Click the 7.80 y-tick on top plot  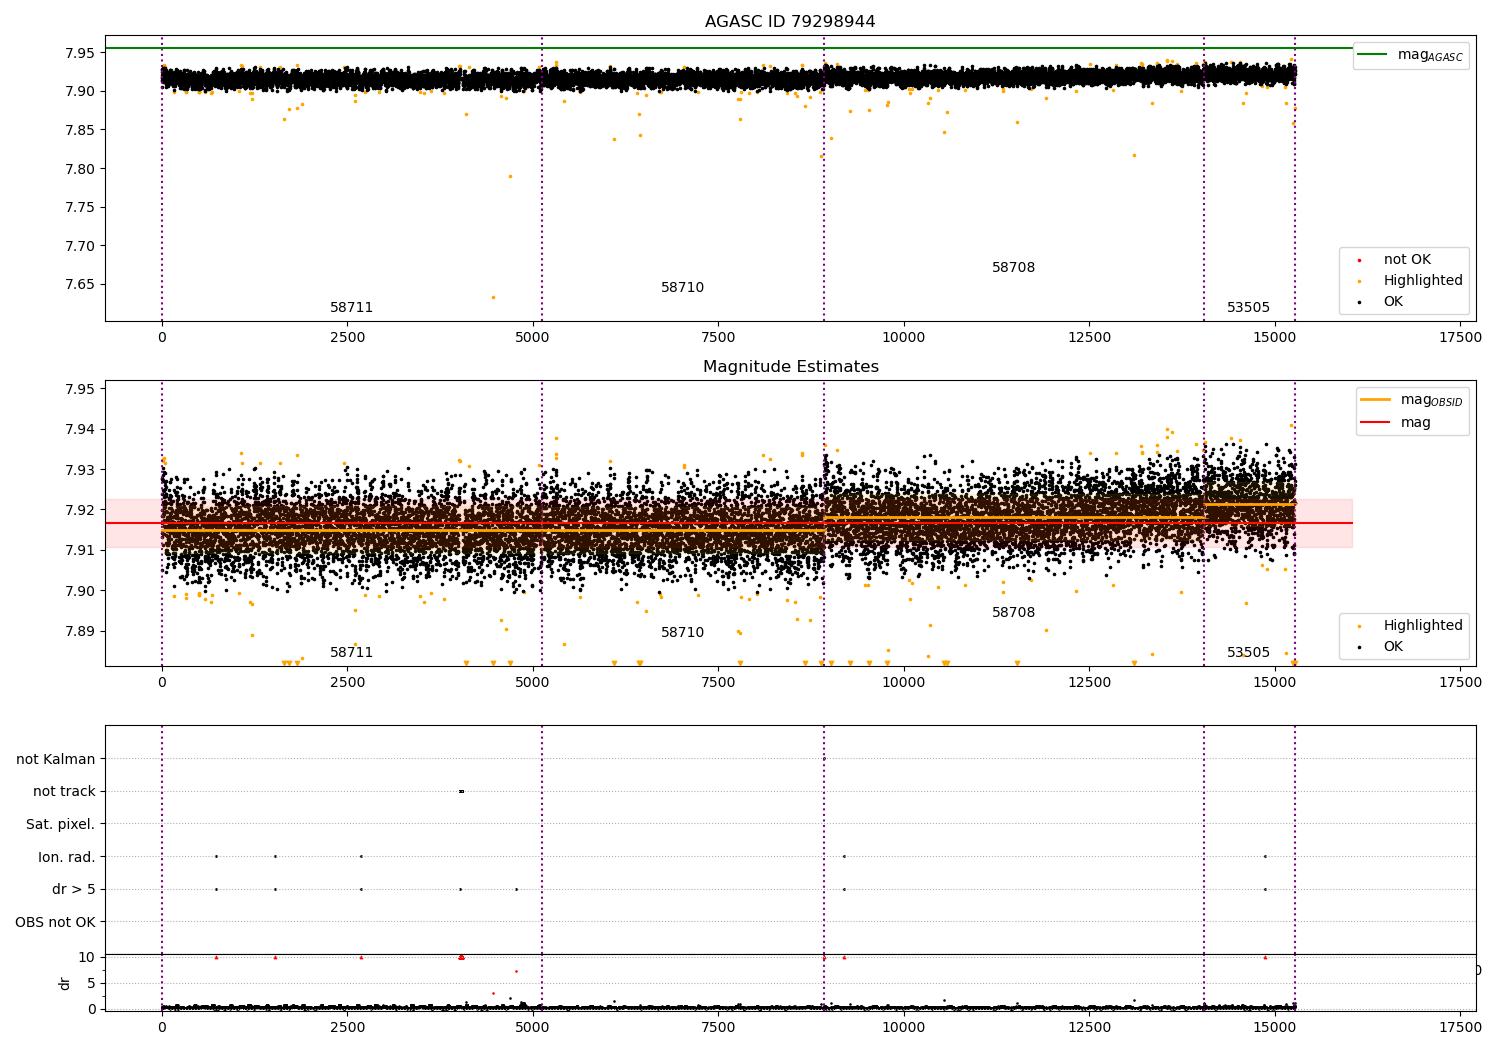coord(79,169)
